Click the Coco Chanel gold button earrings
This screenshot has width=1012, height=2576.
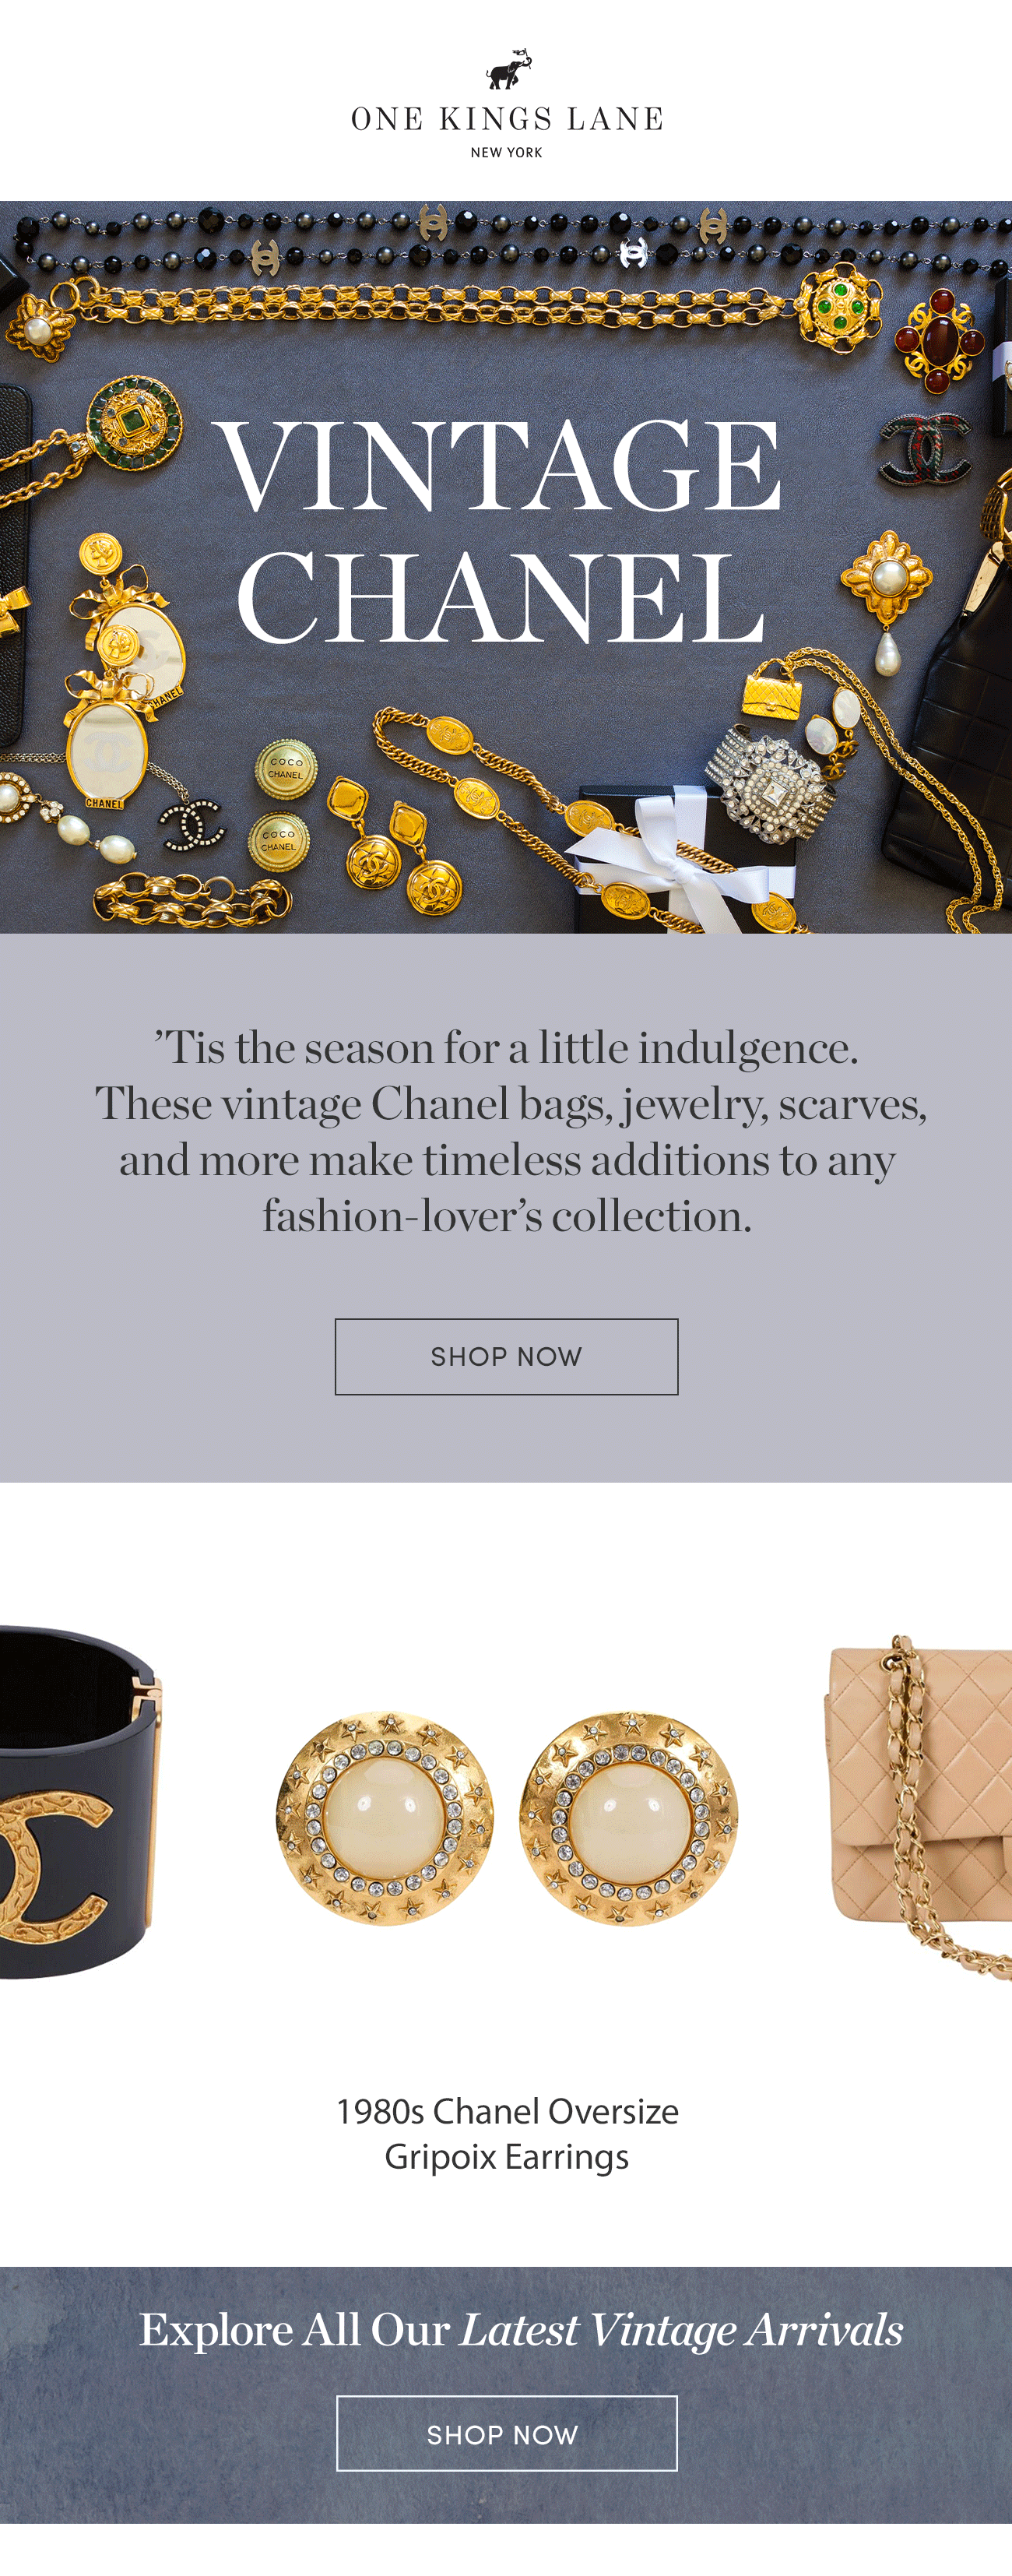283,806
